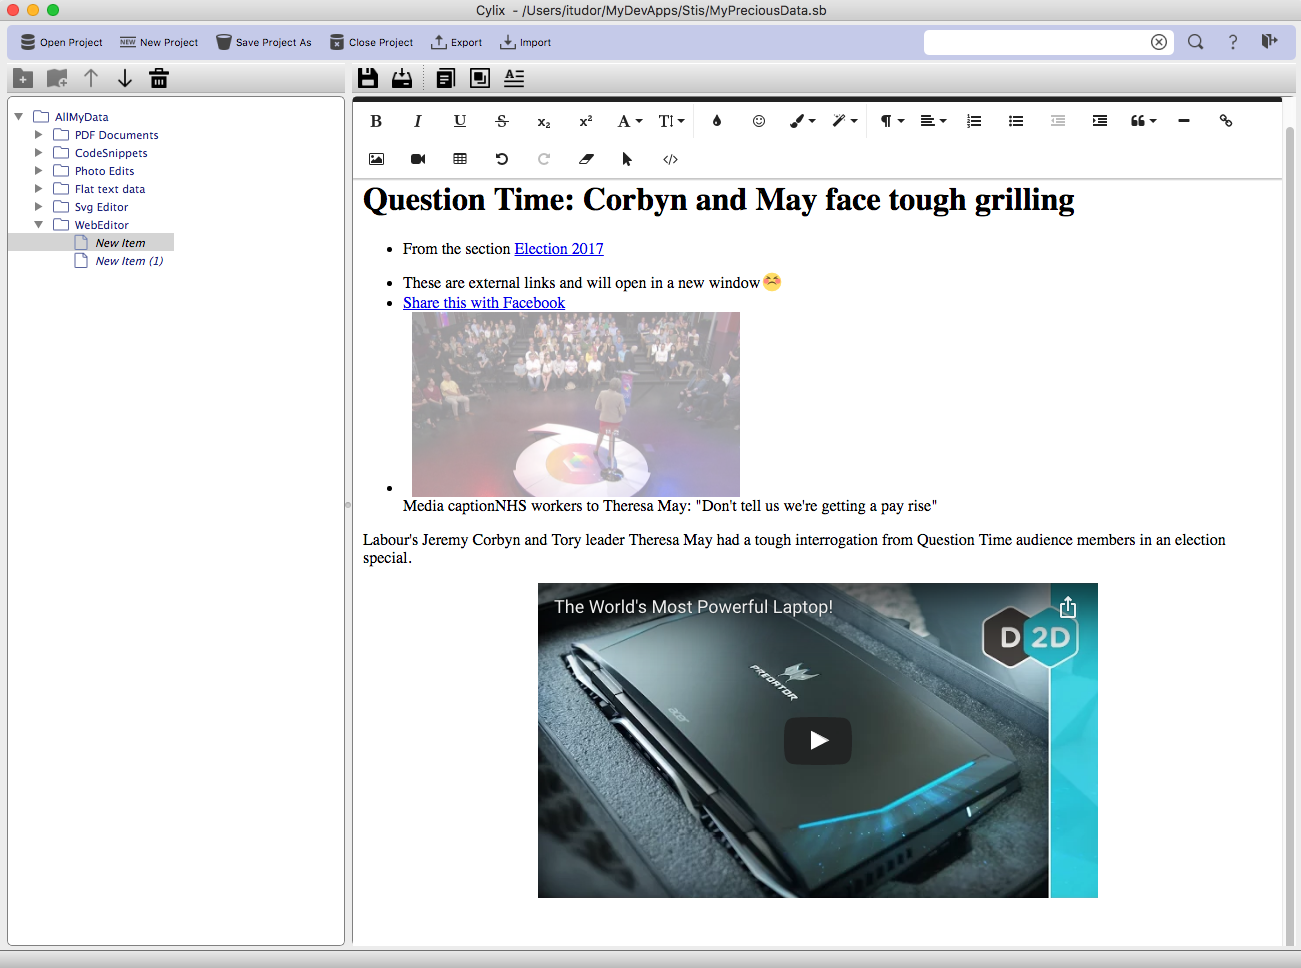Decrease indent with the outdent icon

(x=1058, y=121)
